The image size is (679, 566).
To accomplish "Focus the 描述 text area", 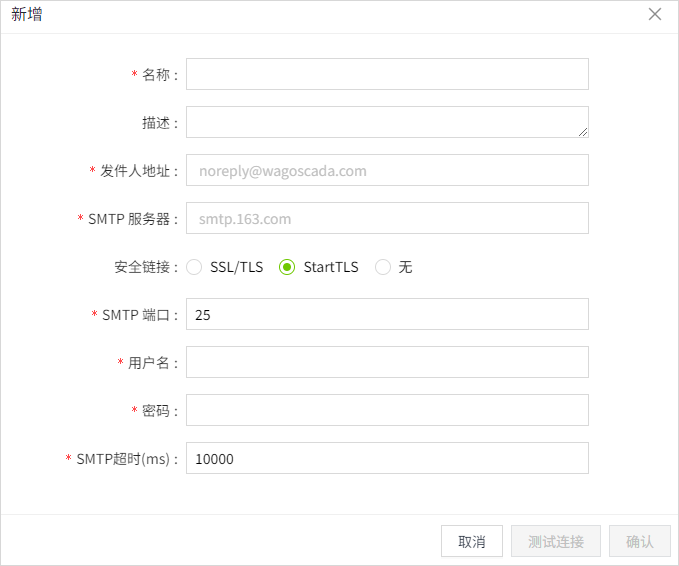I will pos(387,122).
